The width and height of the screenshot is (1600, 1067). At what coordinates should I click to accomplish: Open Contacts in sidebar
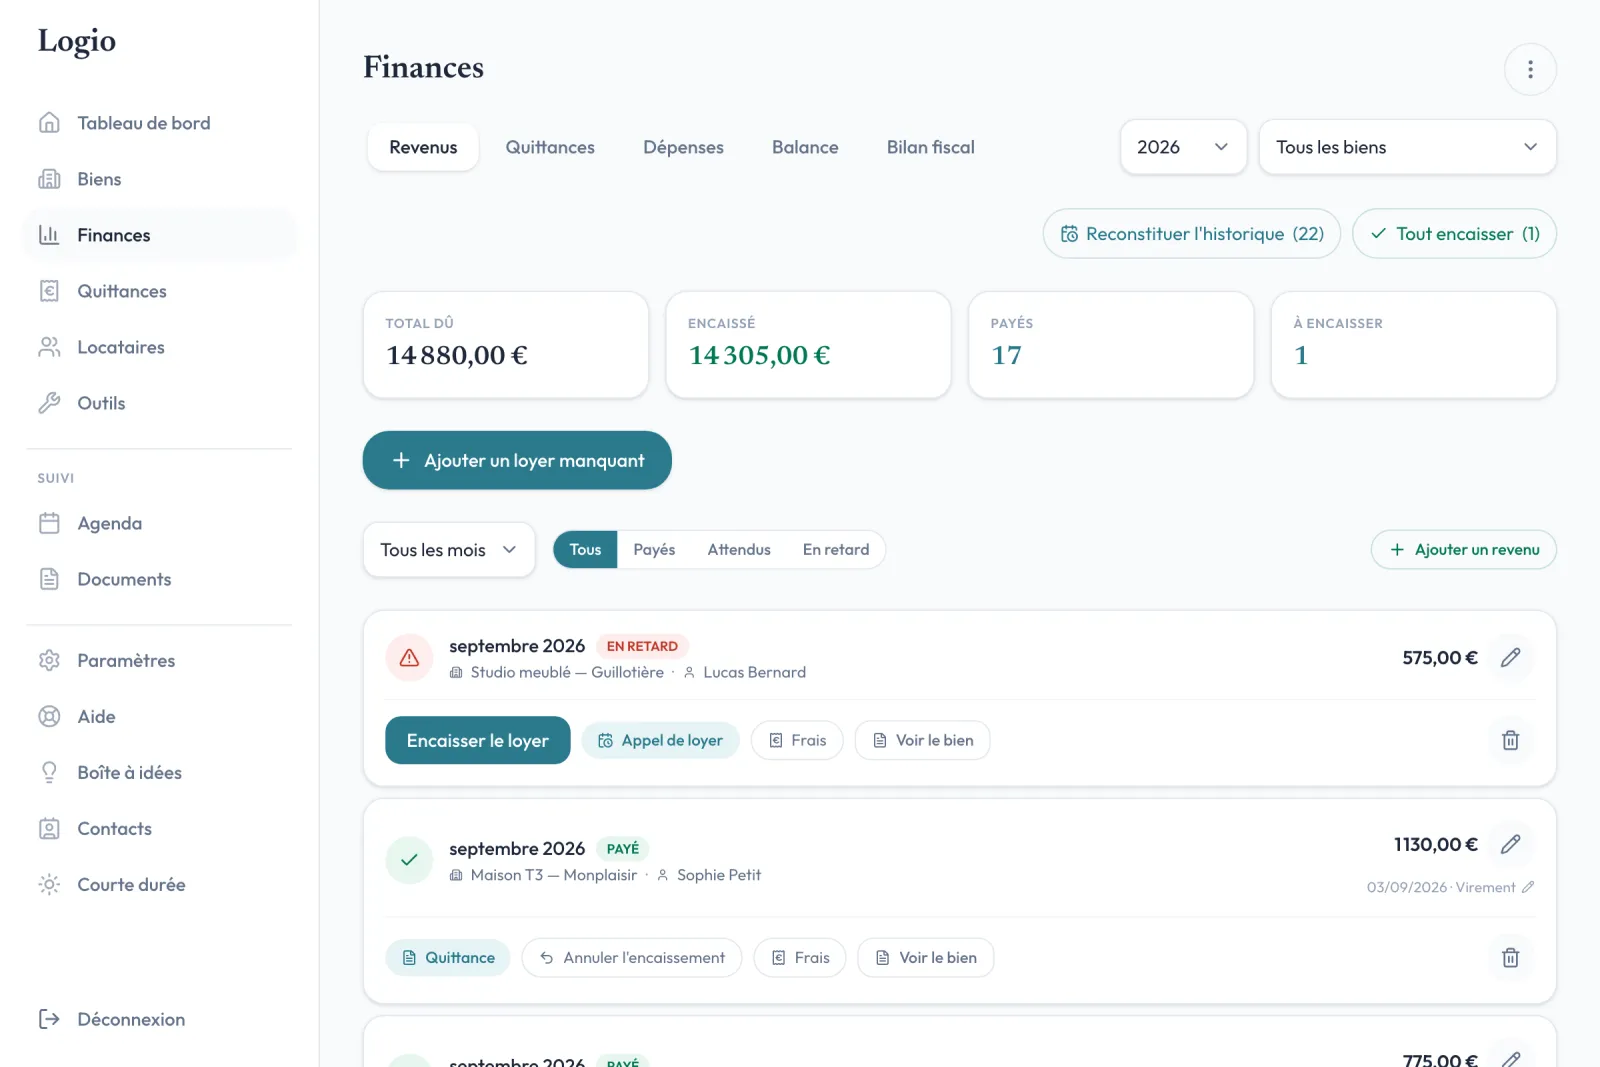pos(160,828)
